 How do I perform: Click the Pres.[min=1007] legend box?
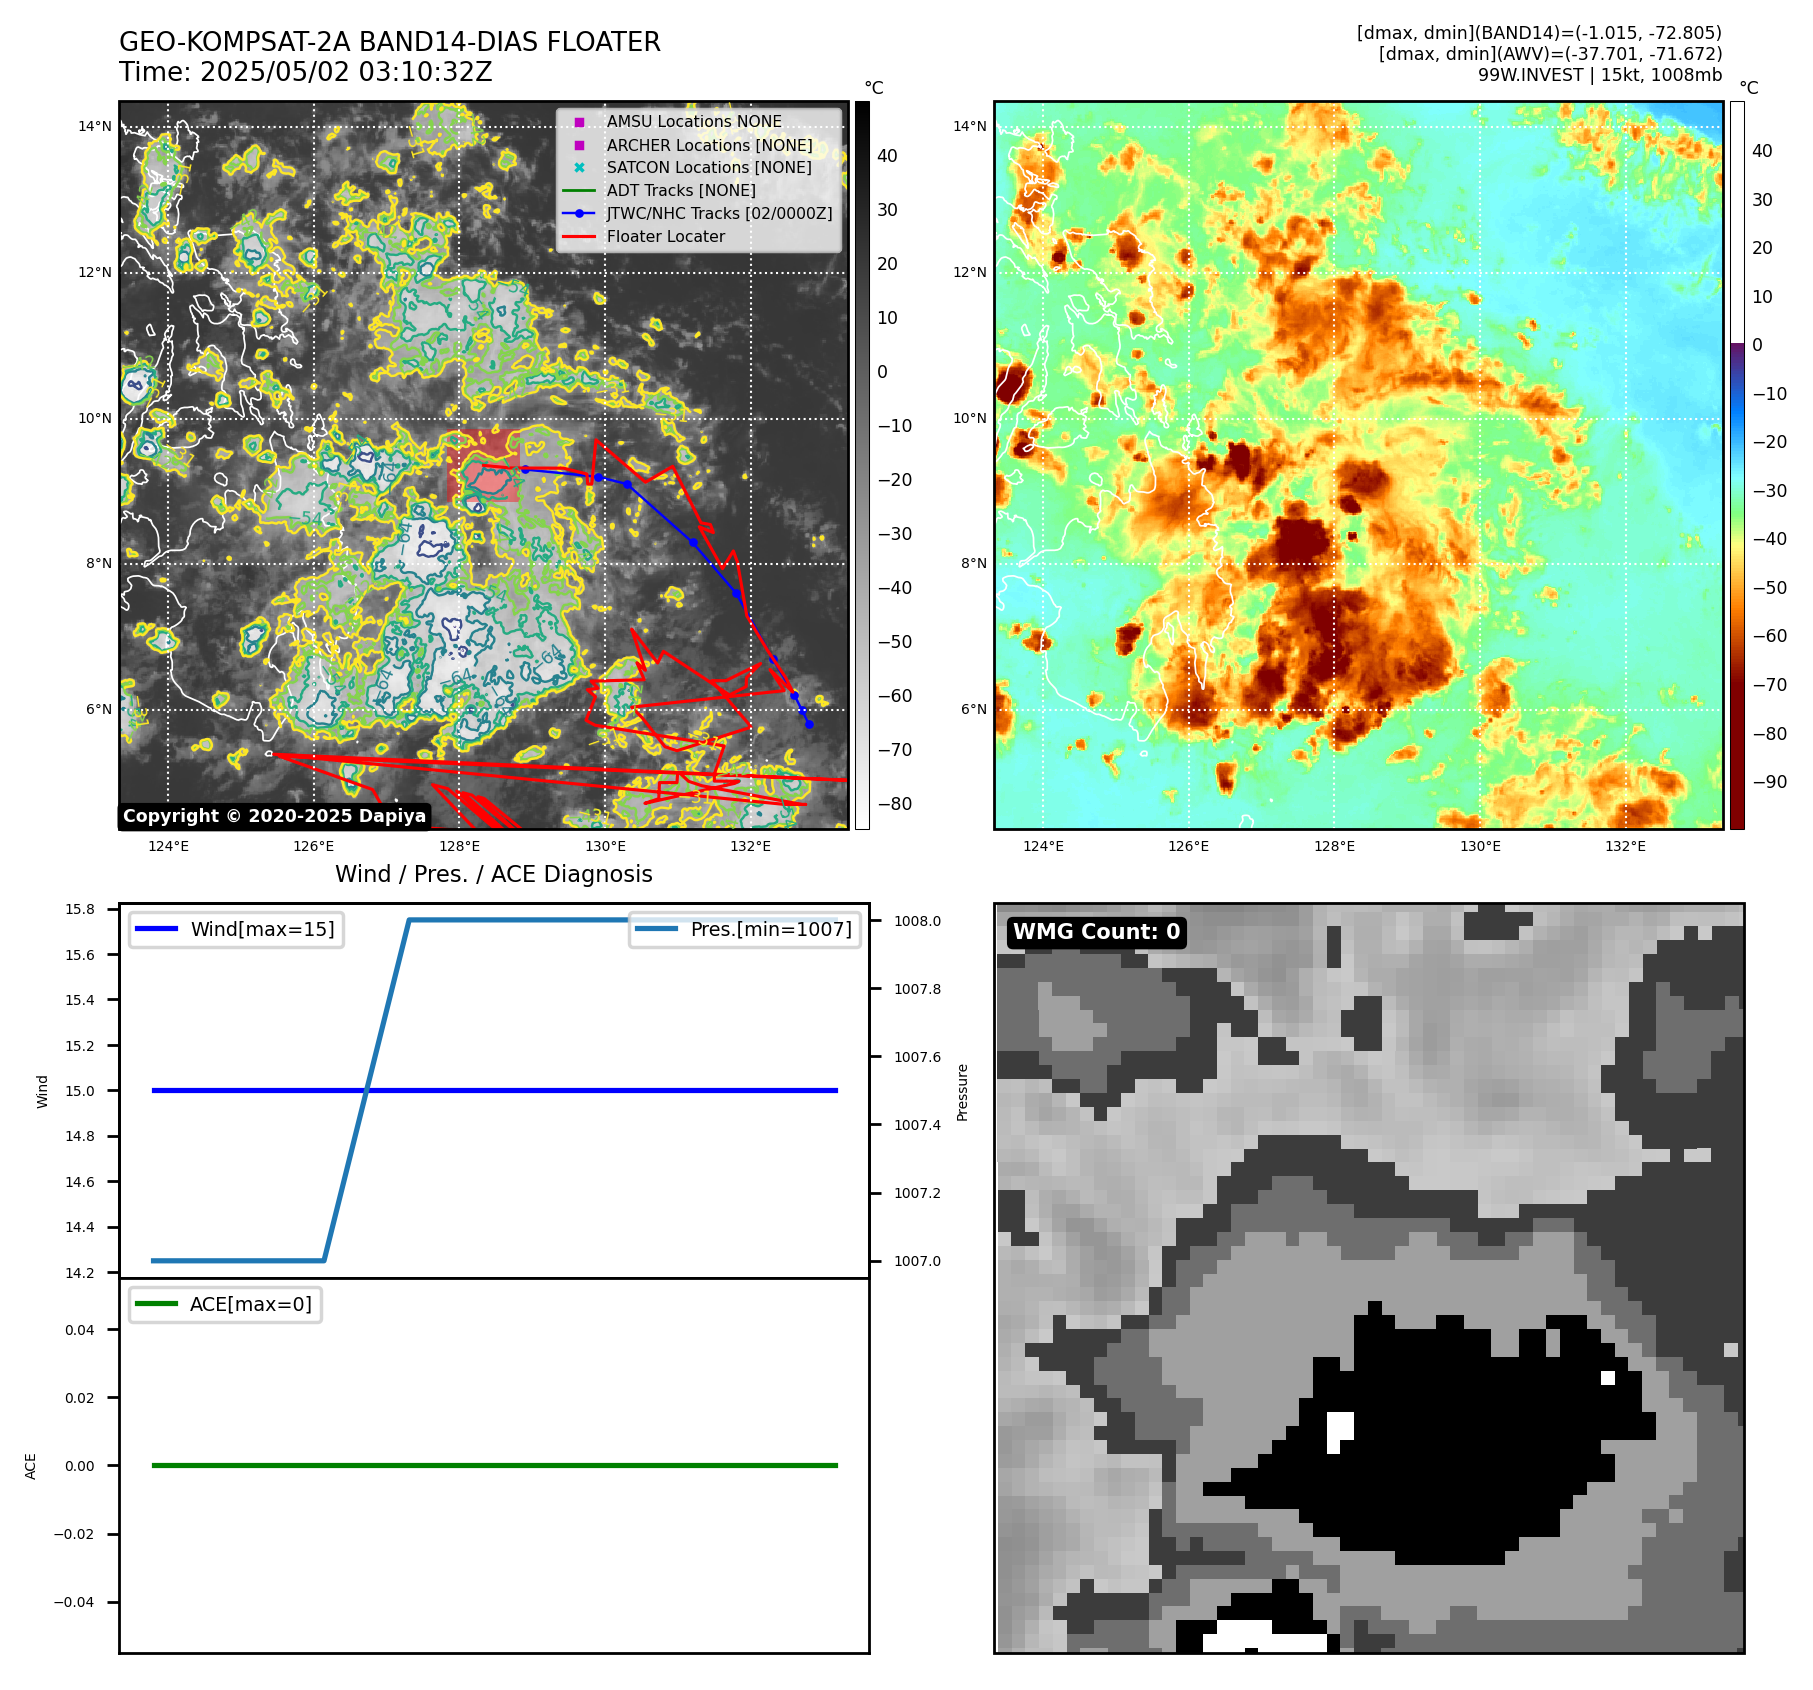[745, 929]
